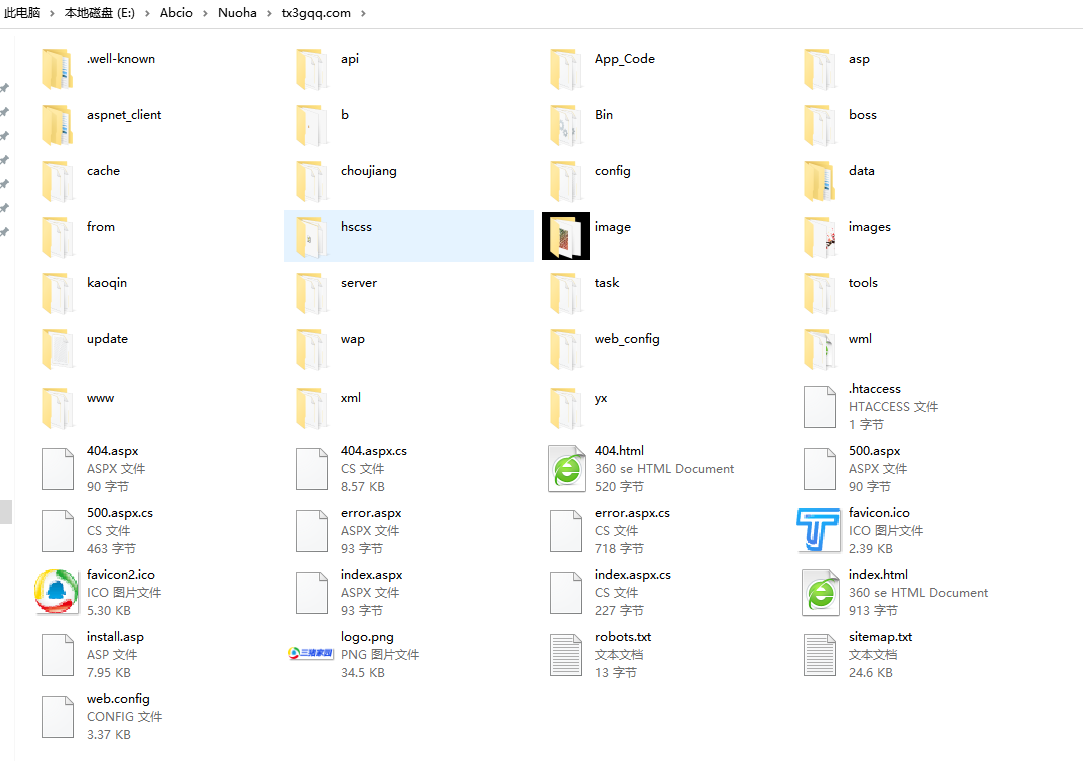Select the error.aspx.cs file name
The image size is (1083, 761).
[632, 513]
